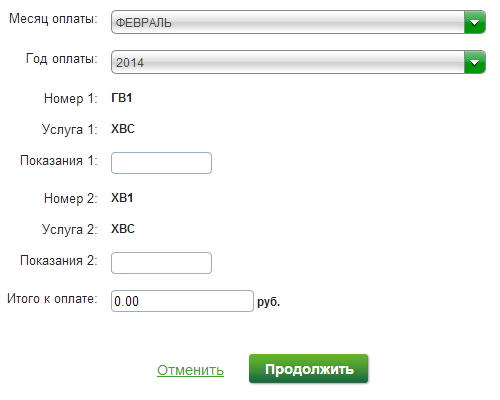Image resolution: width=500 pixels, height=400 pixels.
Task: Click the Итого к оплате label
Action: coord(52,299)
